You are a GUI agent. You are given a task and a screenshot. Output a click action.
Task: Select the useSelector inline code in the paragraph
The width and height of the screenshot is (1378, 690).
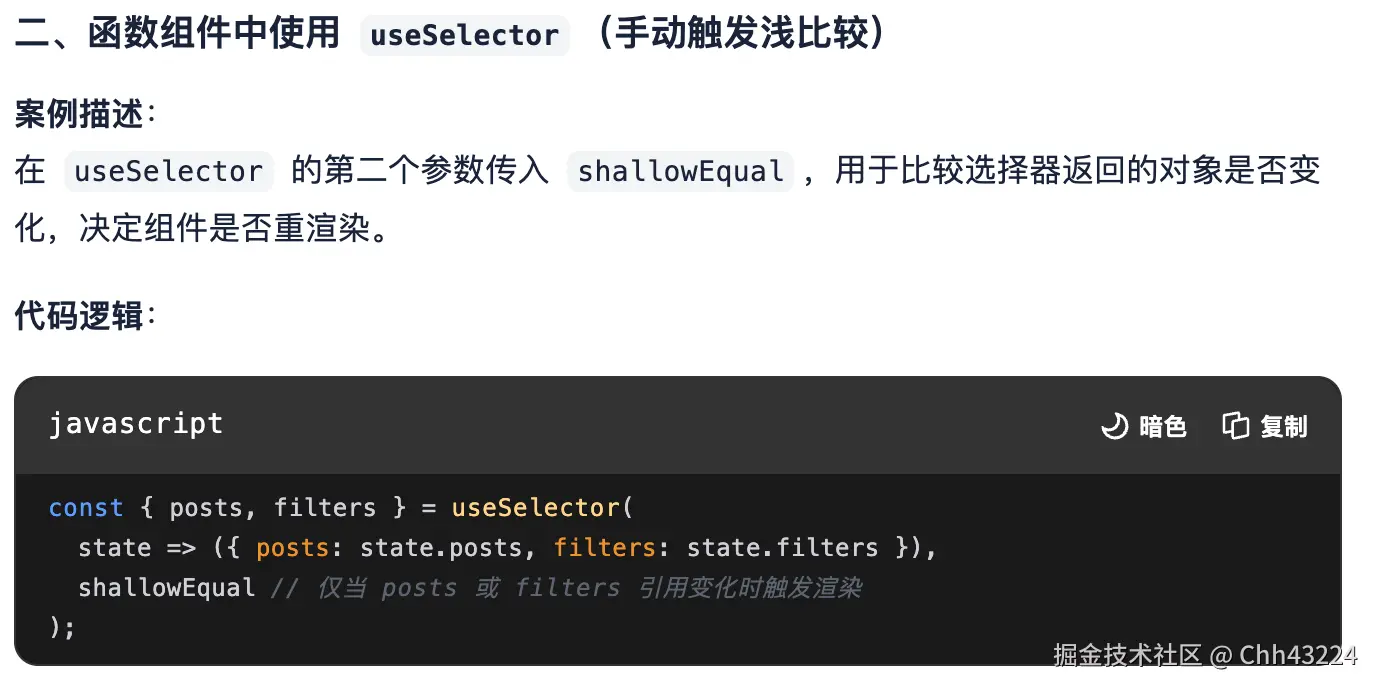[x=168, y=171]
